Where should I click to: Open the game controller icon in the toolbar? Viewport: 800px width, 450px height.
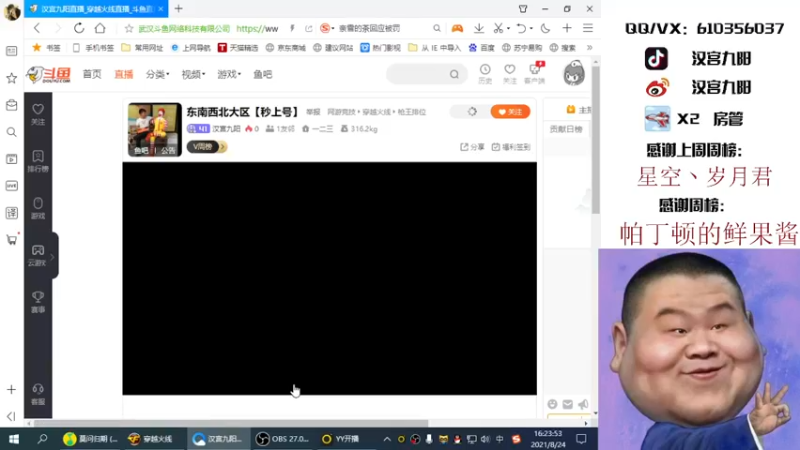[457, 28]
